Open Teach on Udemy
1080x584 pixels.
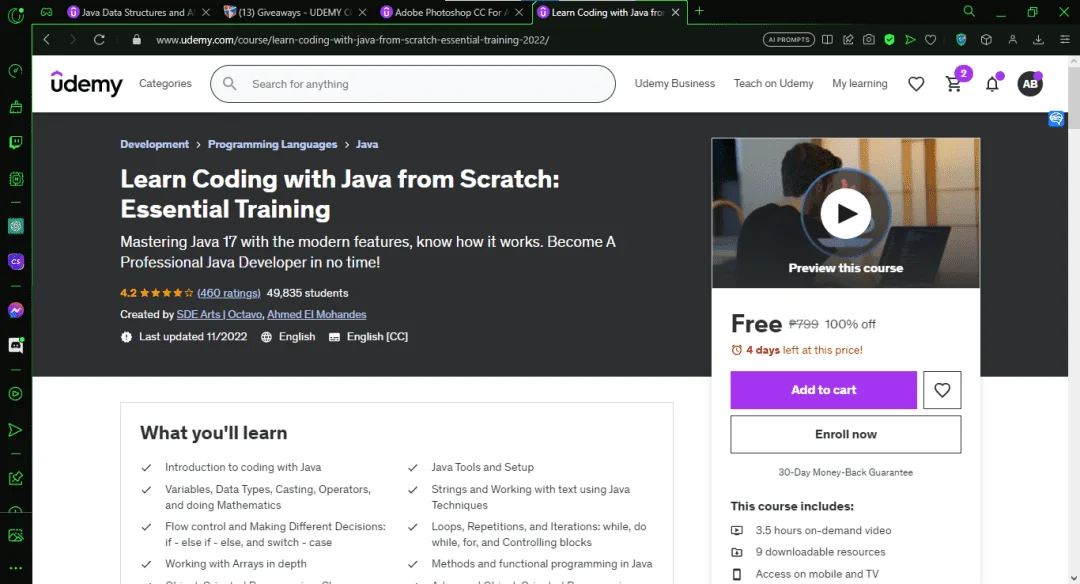[773, 83]
